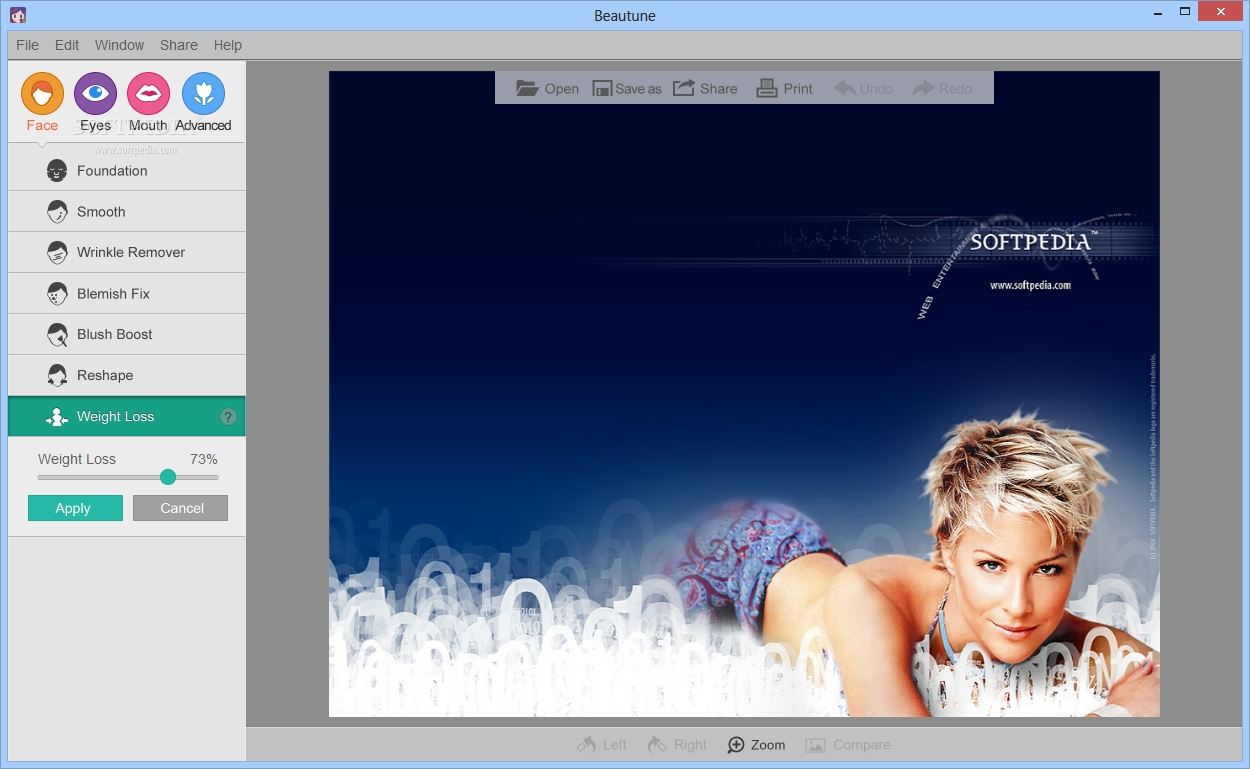Image resolution: width=1250 pixels, height=769 pixels.
Task: Select the Mouth category icon
Action: (x=149, y=94)
